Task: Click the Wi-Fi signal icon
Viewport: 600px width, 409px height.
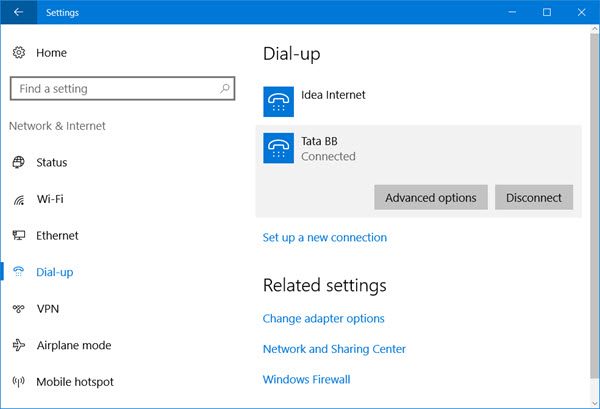Action: (19, 199)
